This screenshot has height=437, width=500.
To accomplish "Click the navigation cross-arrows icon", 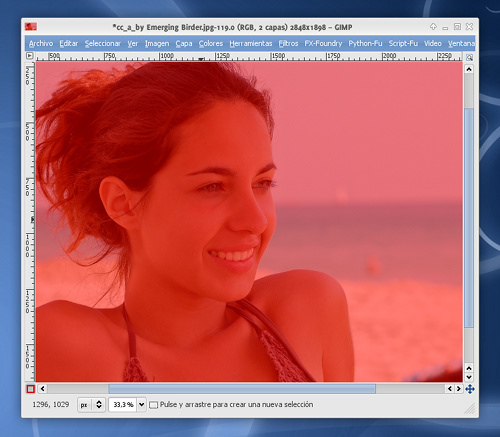I will (x=470, y=389).
